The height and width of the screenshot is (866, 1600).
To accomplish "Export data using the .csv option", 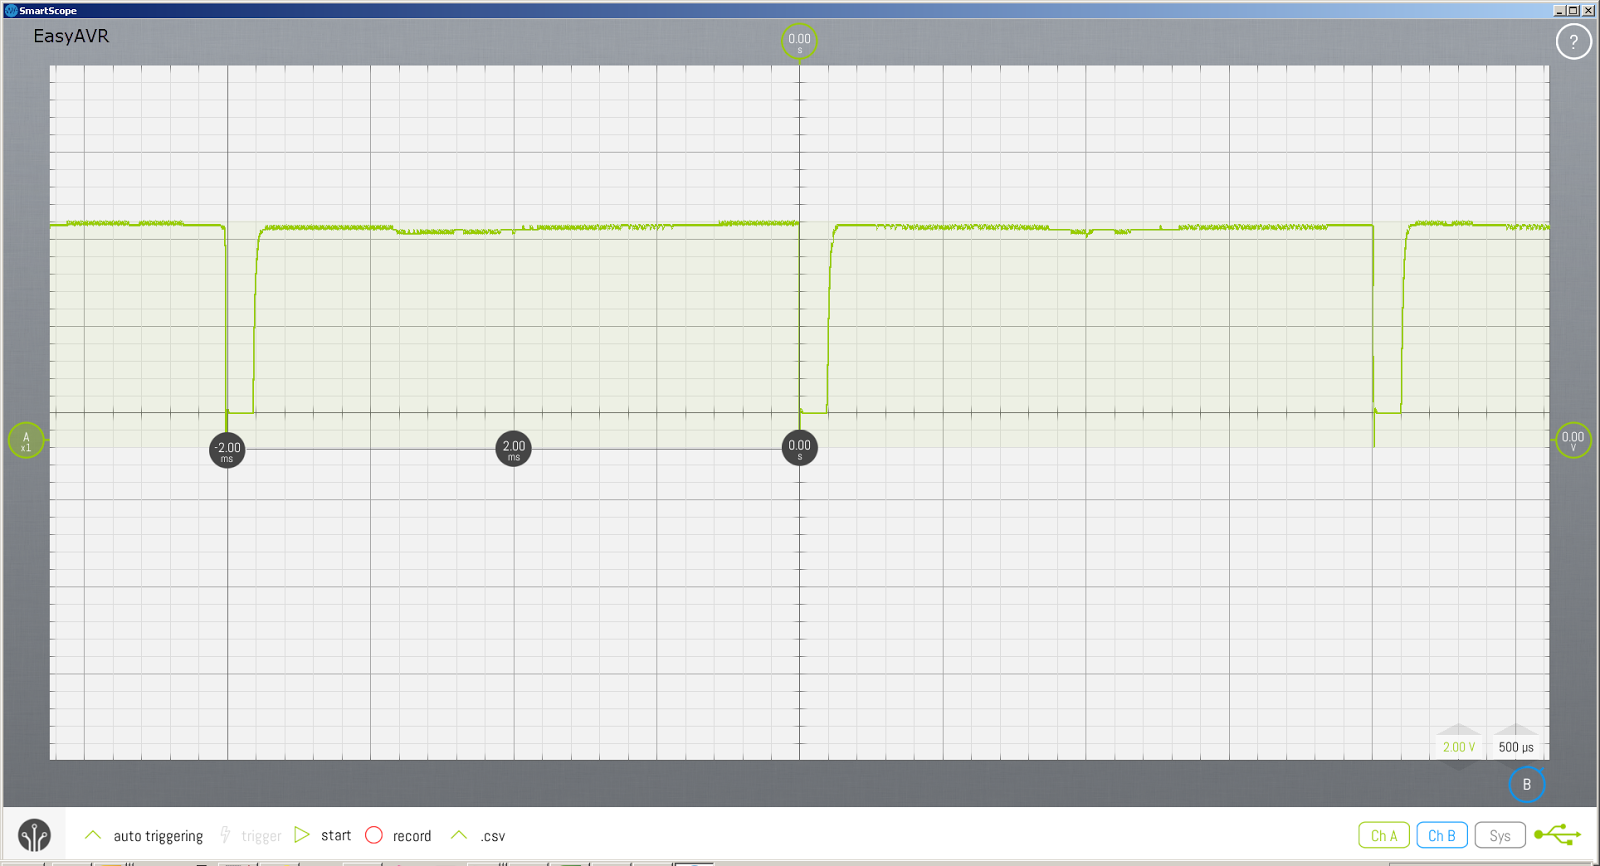I will [x=479, y=835].
